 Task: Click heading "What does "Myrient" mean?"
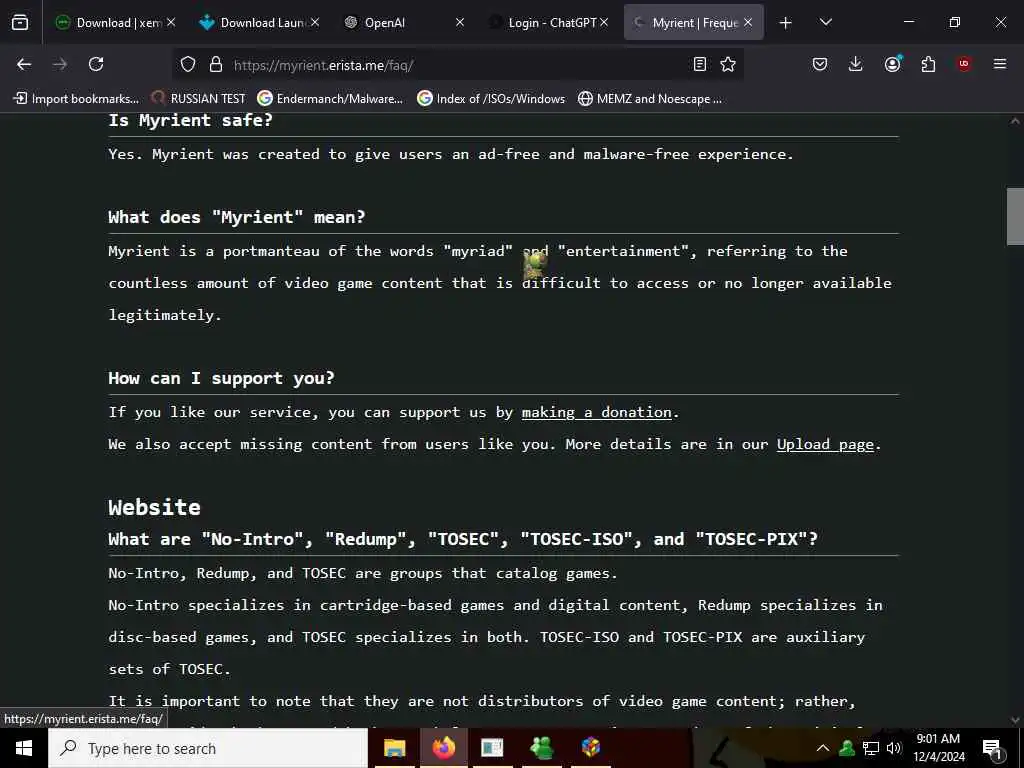(236, 217)
